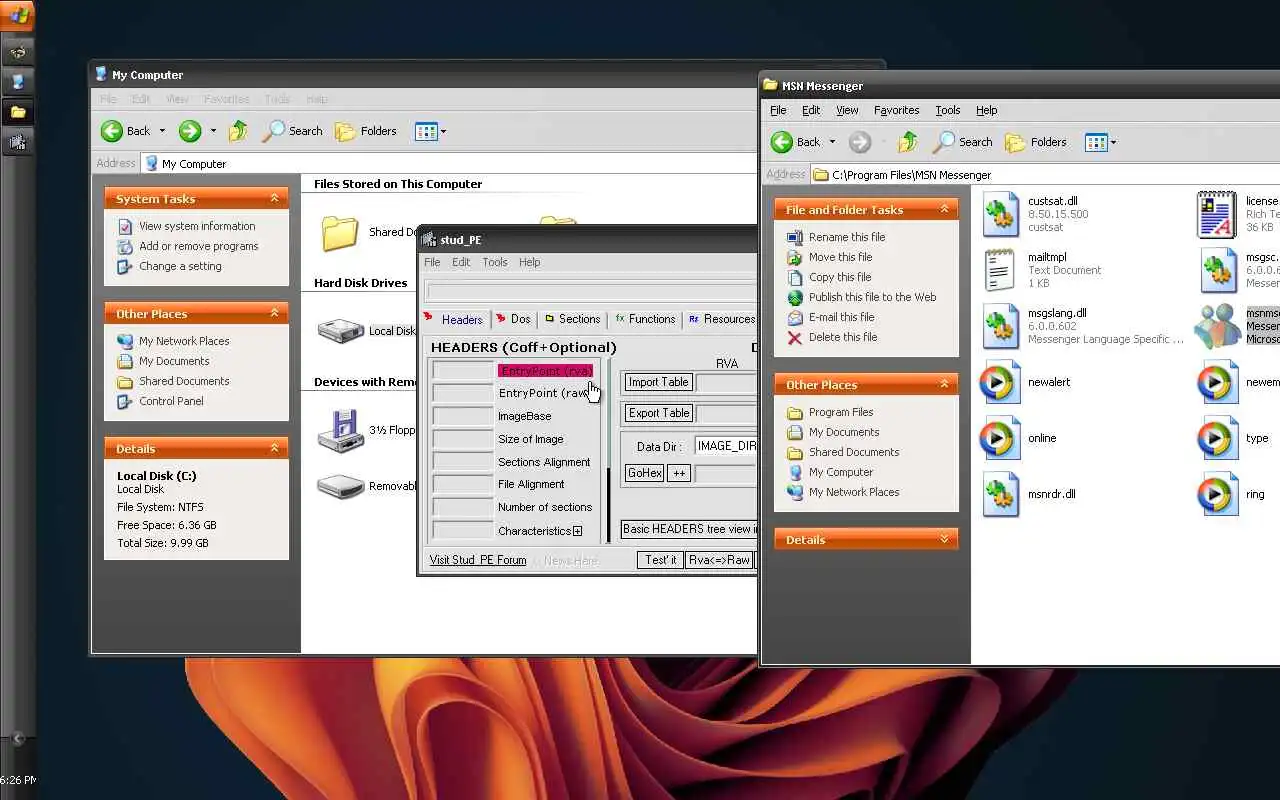1280x800 pixels.
Task: Select msgslang.dll file icon
Action: [1000, 326]
